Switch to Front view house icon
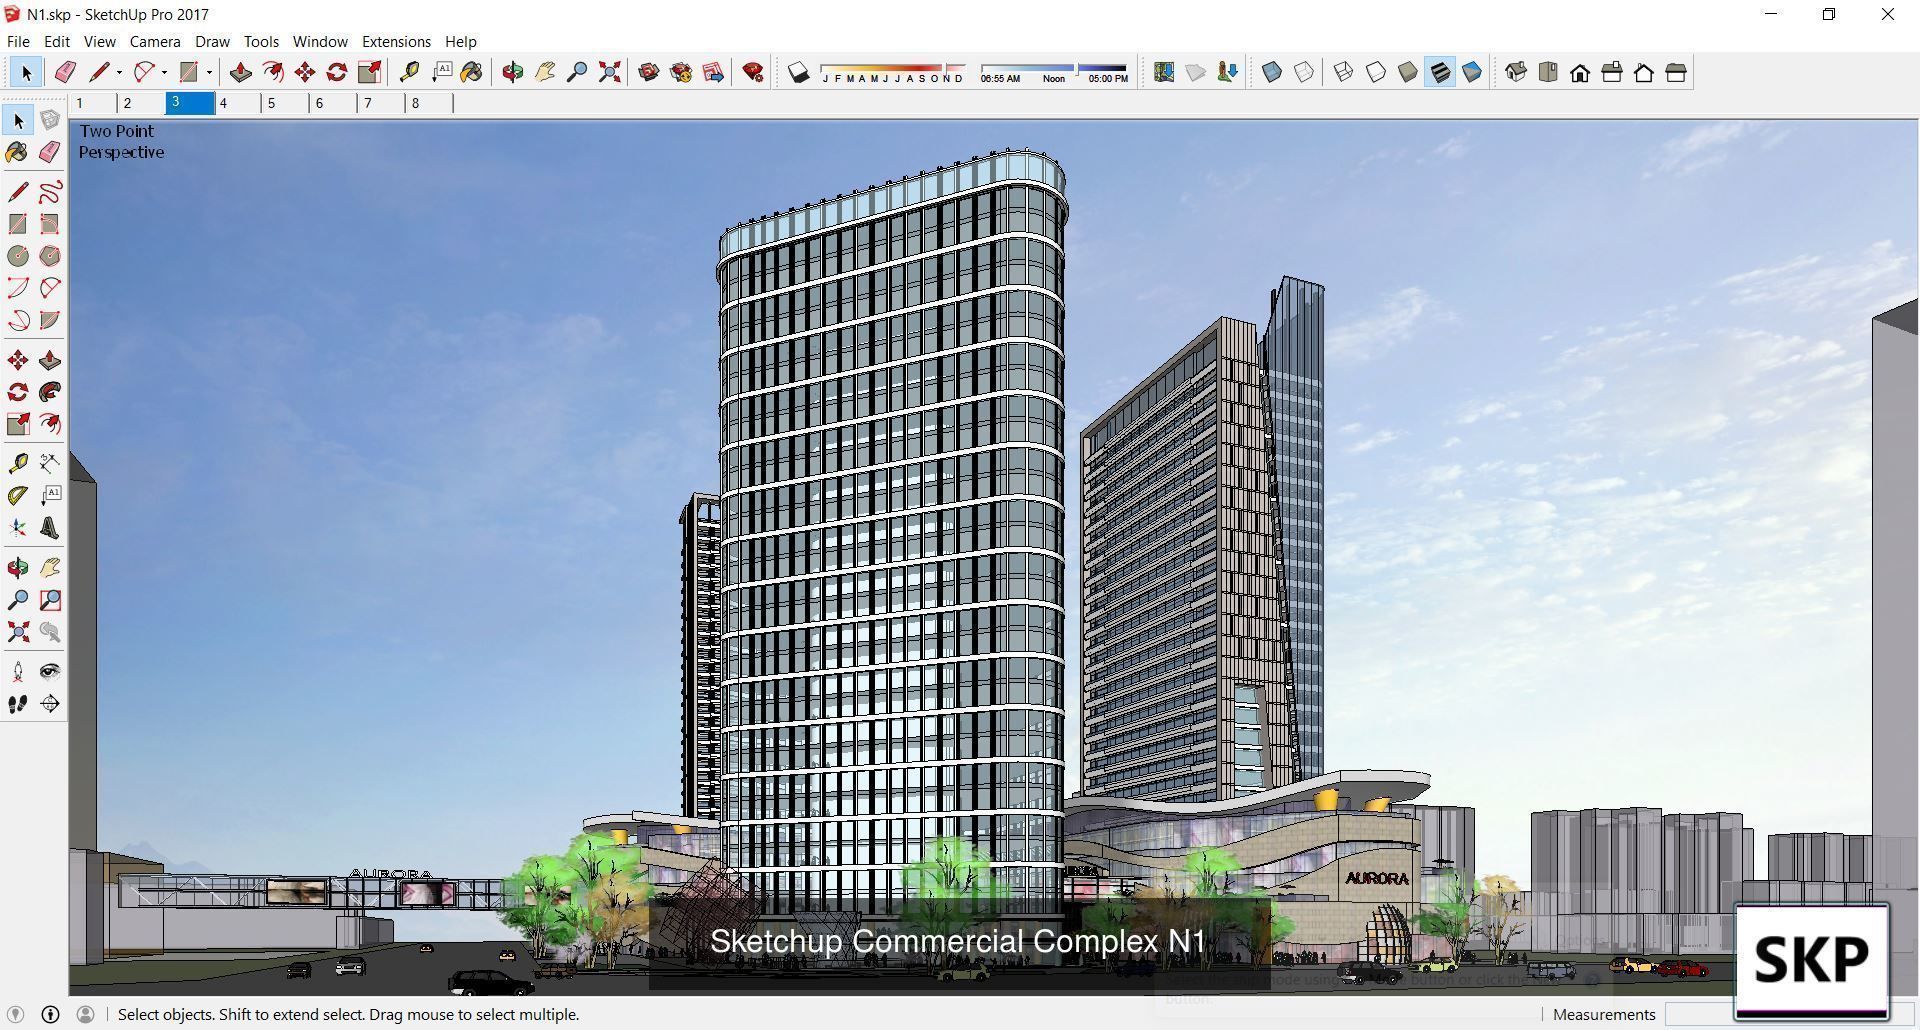Viewport: 1920px width, 1030px height. tap(1580, 72)
